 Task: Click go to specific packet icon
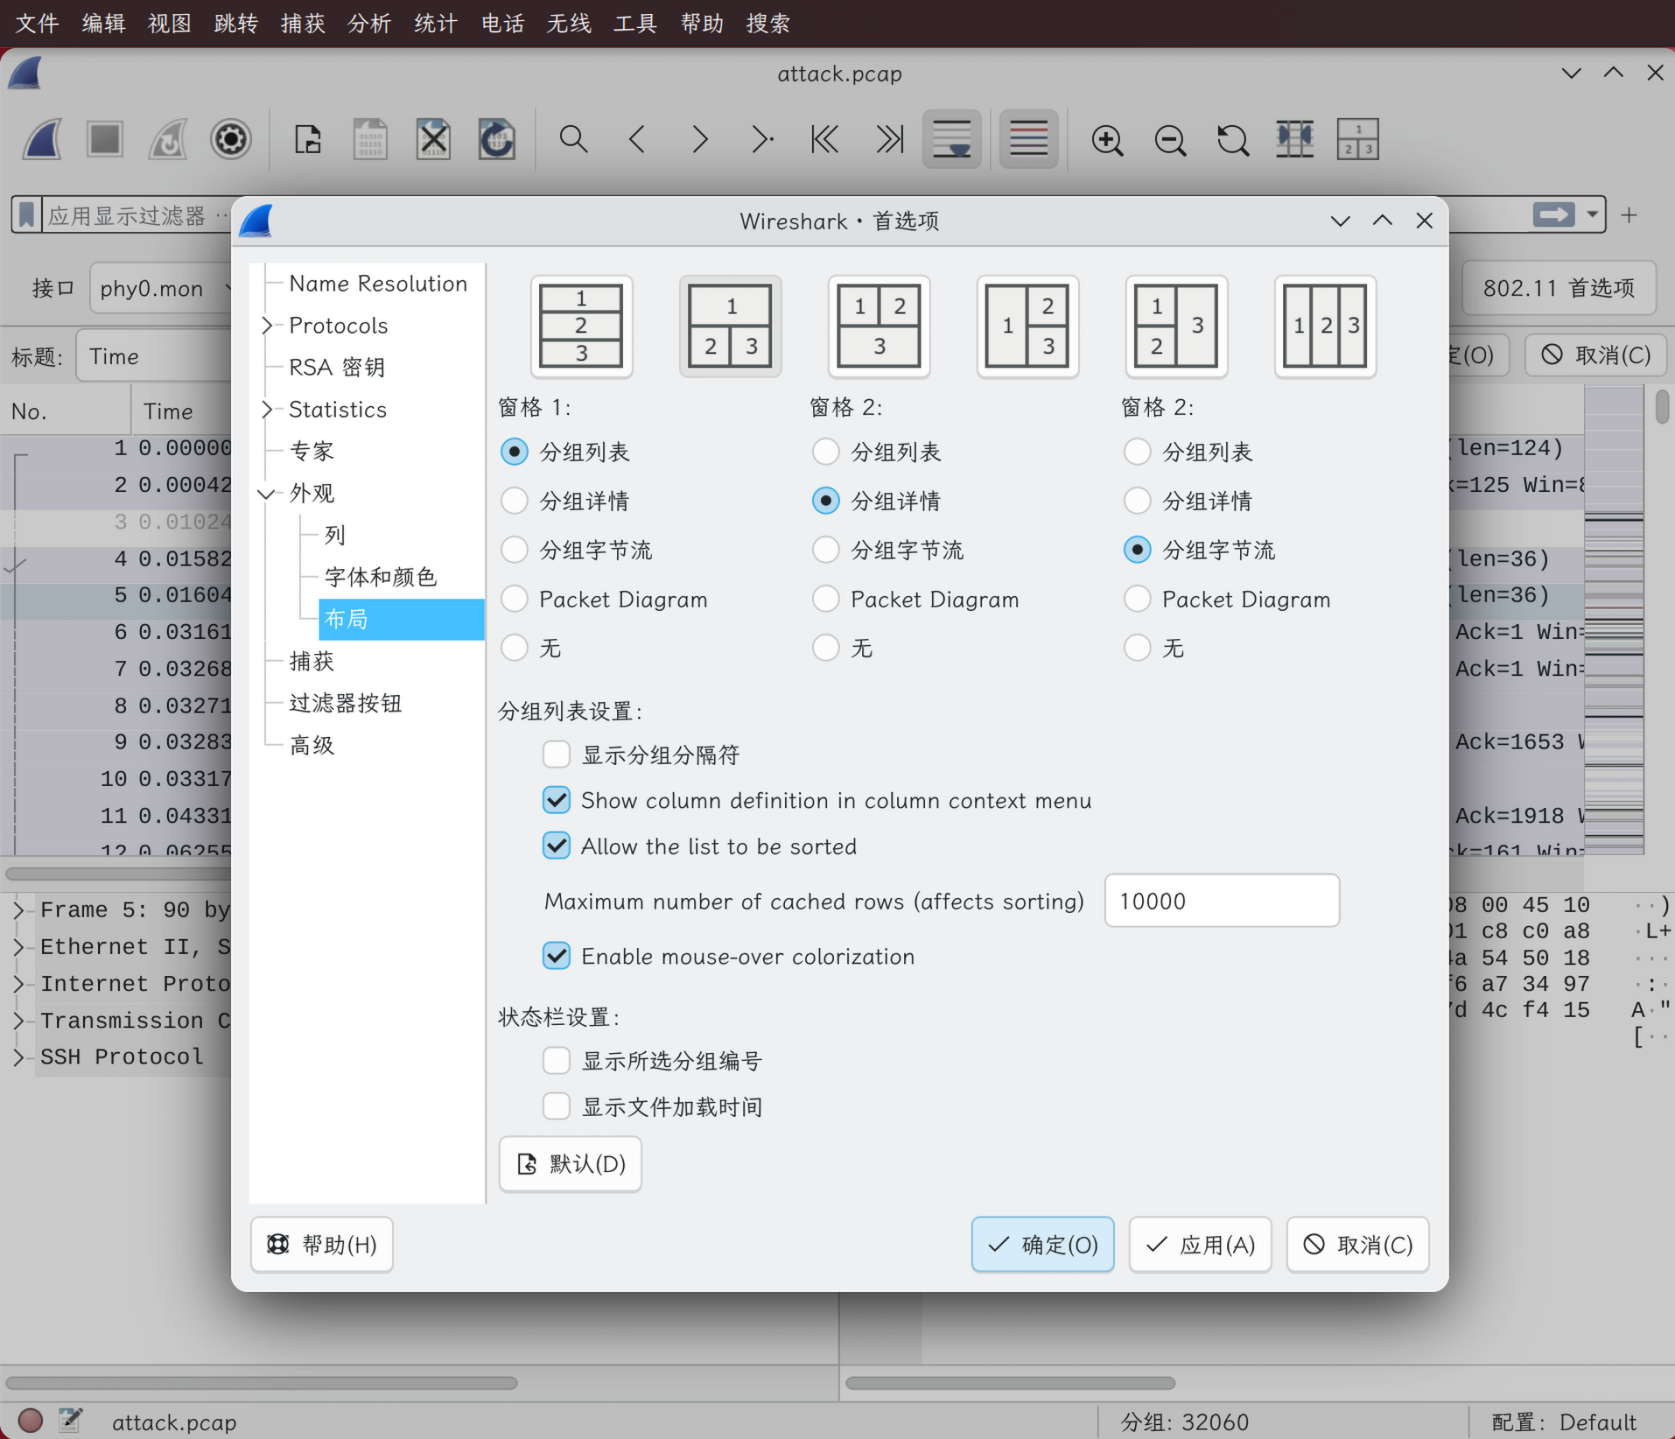[763, 139]
